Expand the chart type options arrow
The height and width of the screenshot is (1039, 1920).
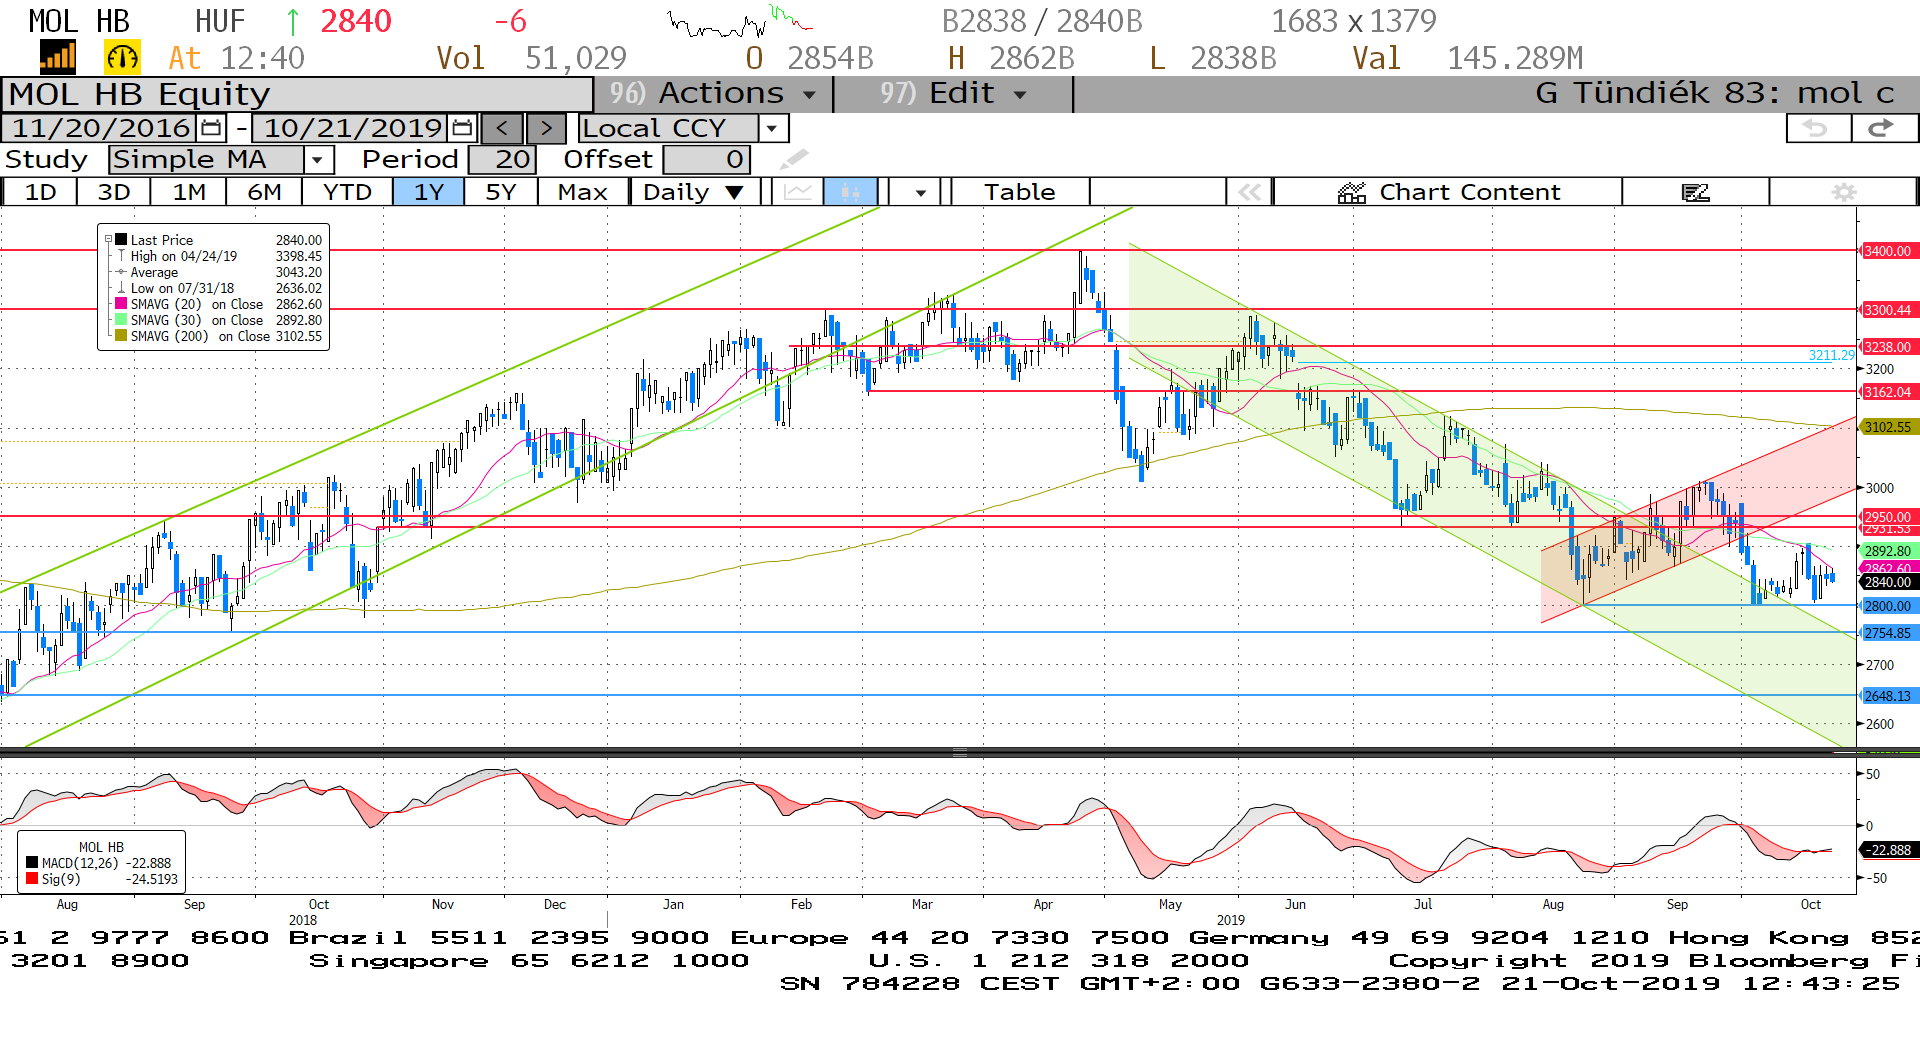tap(920, 192)
